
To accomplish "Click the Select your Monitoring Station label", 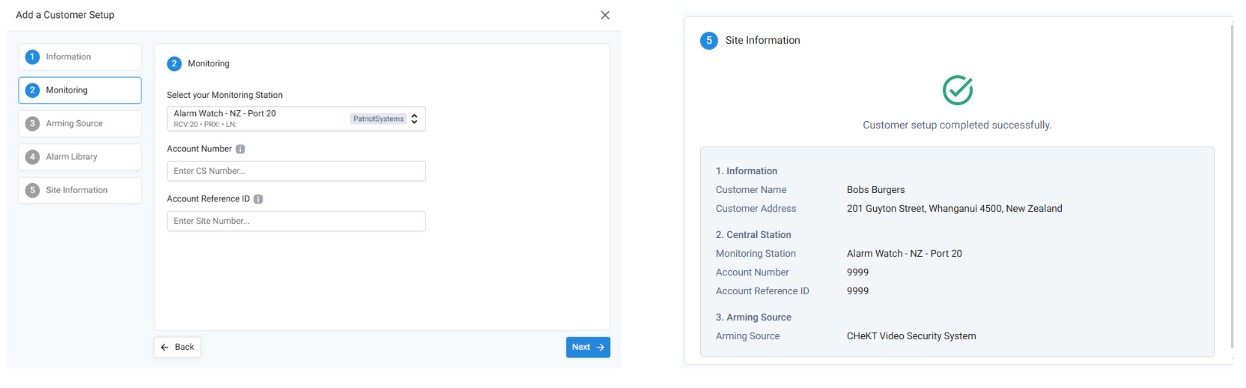I will (224, 95).
